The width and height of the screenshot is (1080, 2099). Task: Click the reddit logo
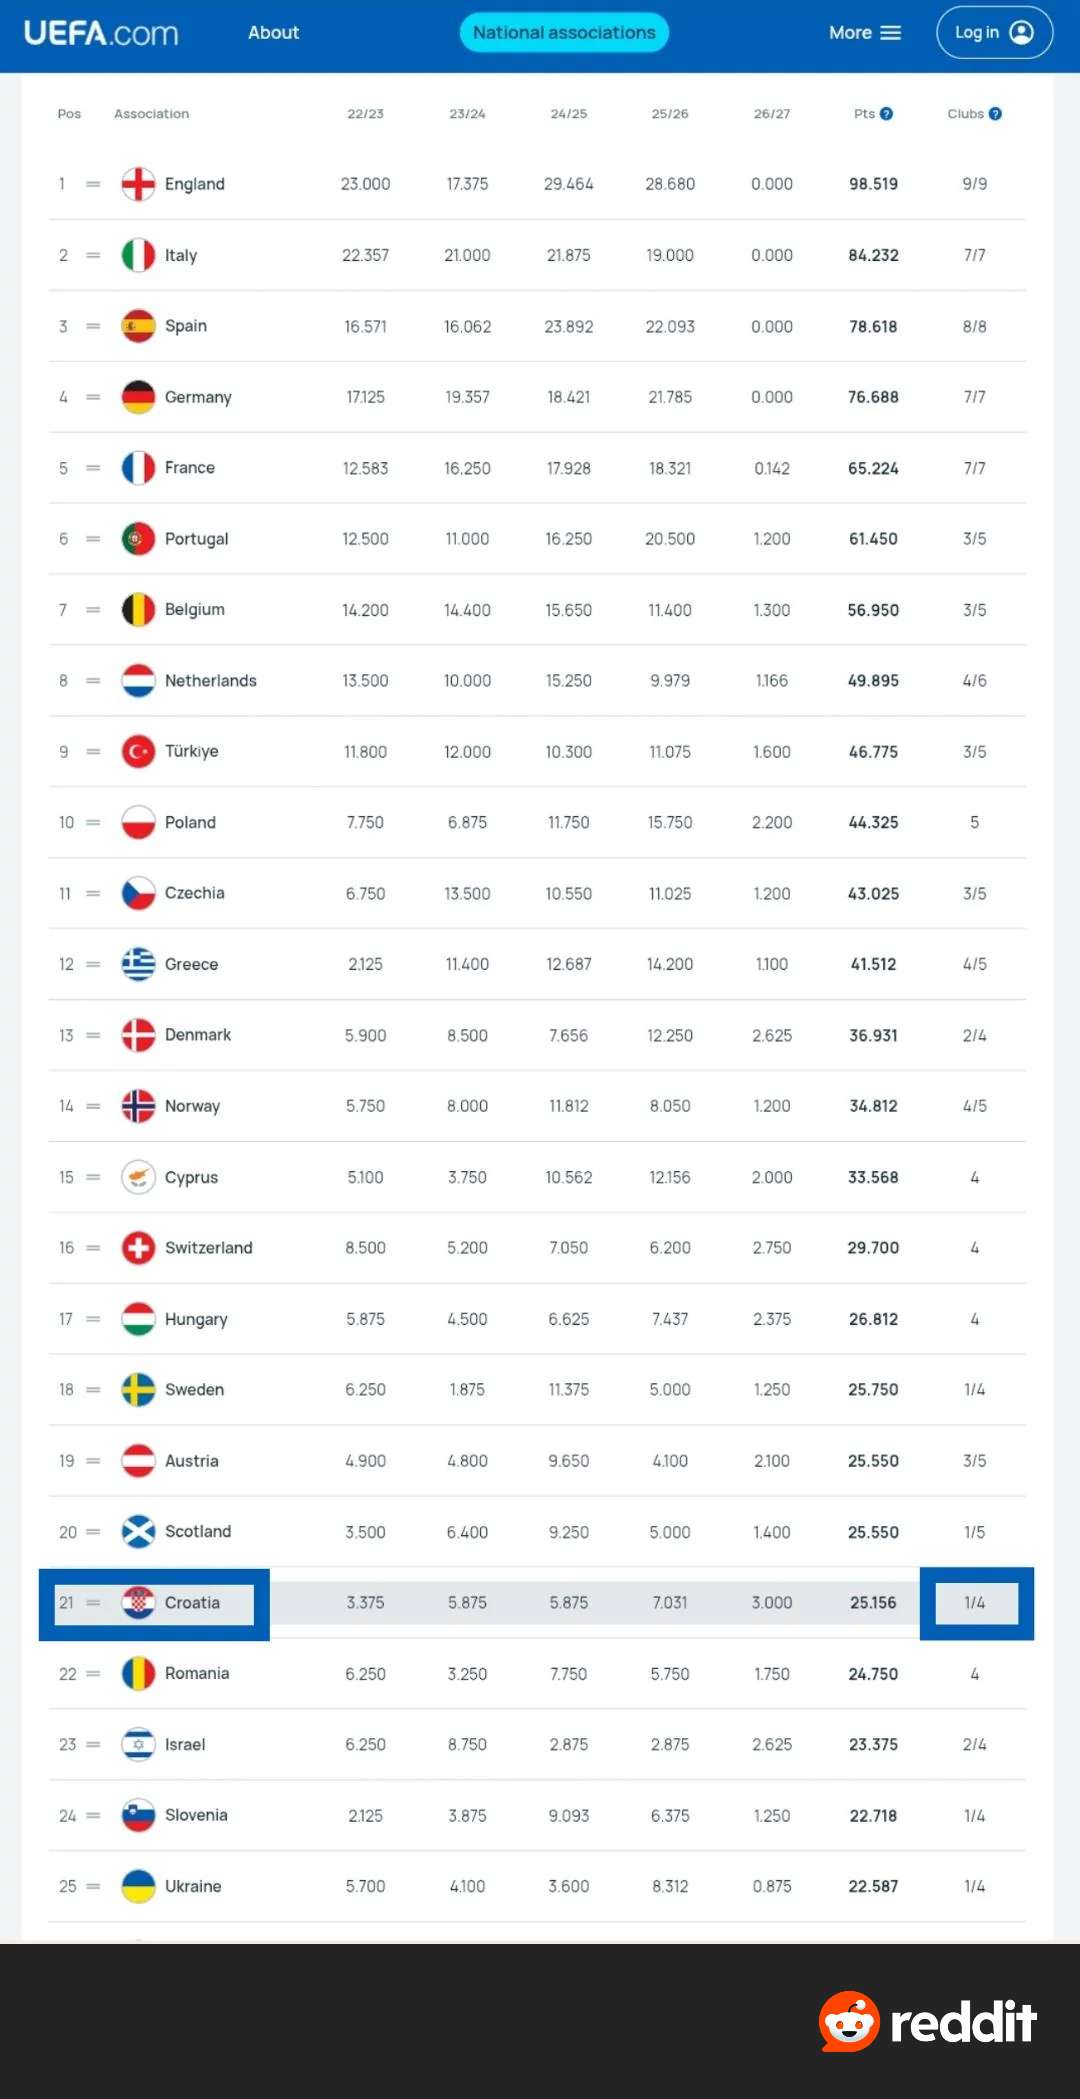pos(927,2021)
